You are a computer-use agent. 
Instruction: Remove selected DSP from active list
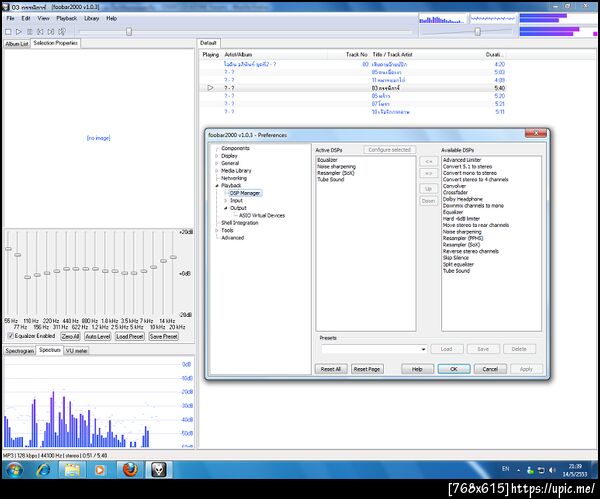click(429, 174)
